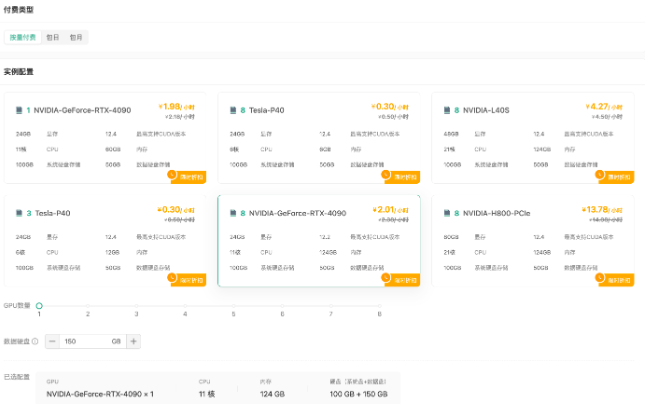Click the selected GPU text NVIDIA-GeForce-RTX-4090 × 1

point(100,394)
